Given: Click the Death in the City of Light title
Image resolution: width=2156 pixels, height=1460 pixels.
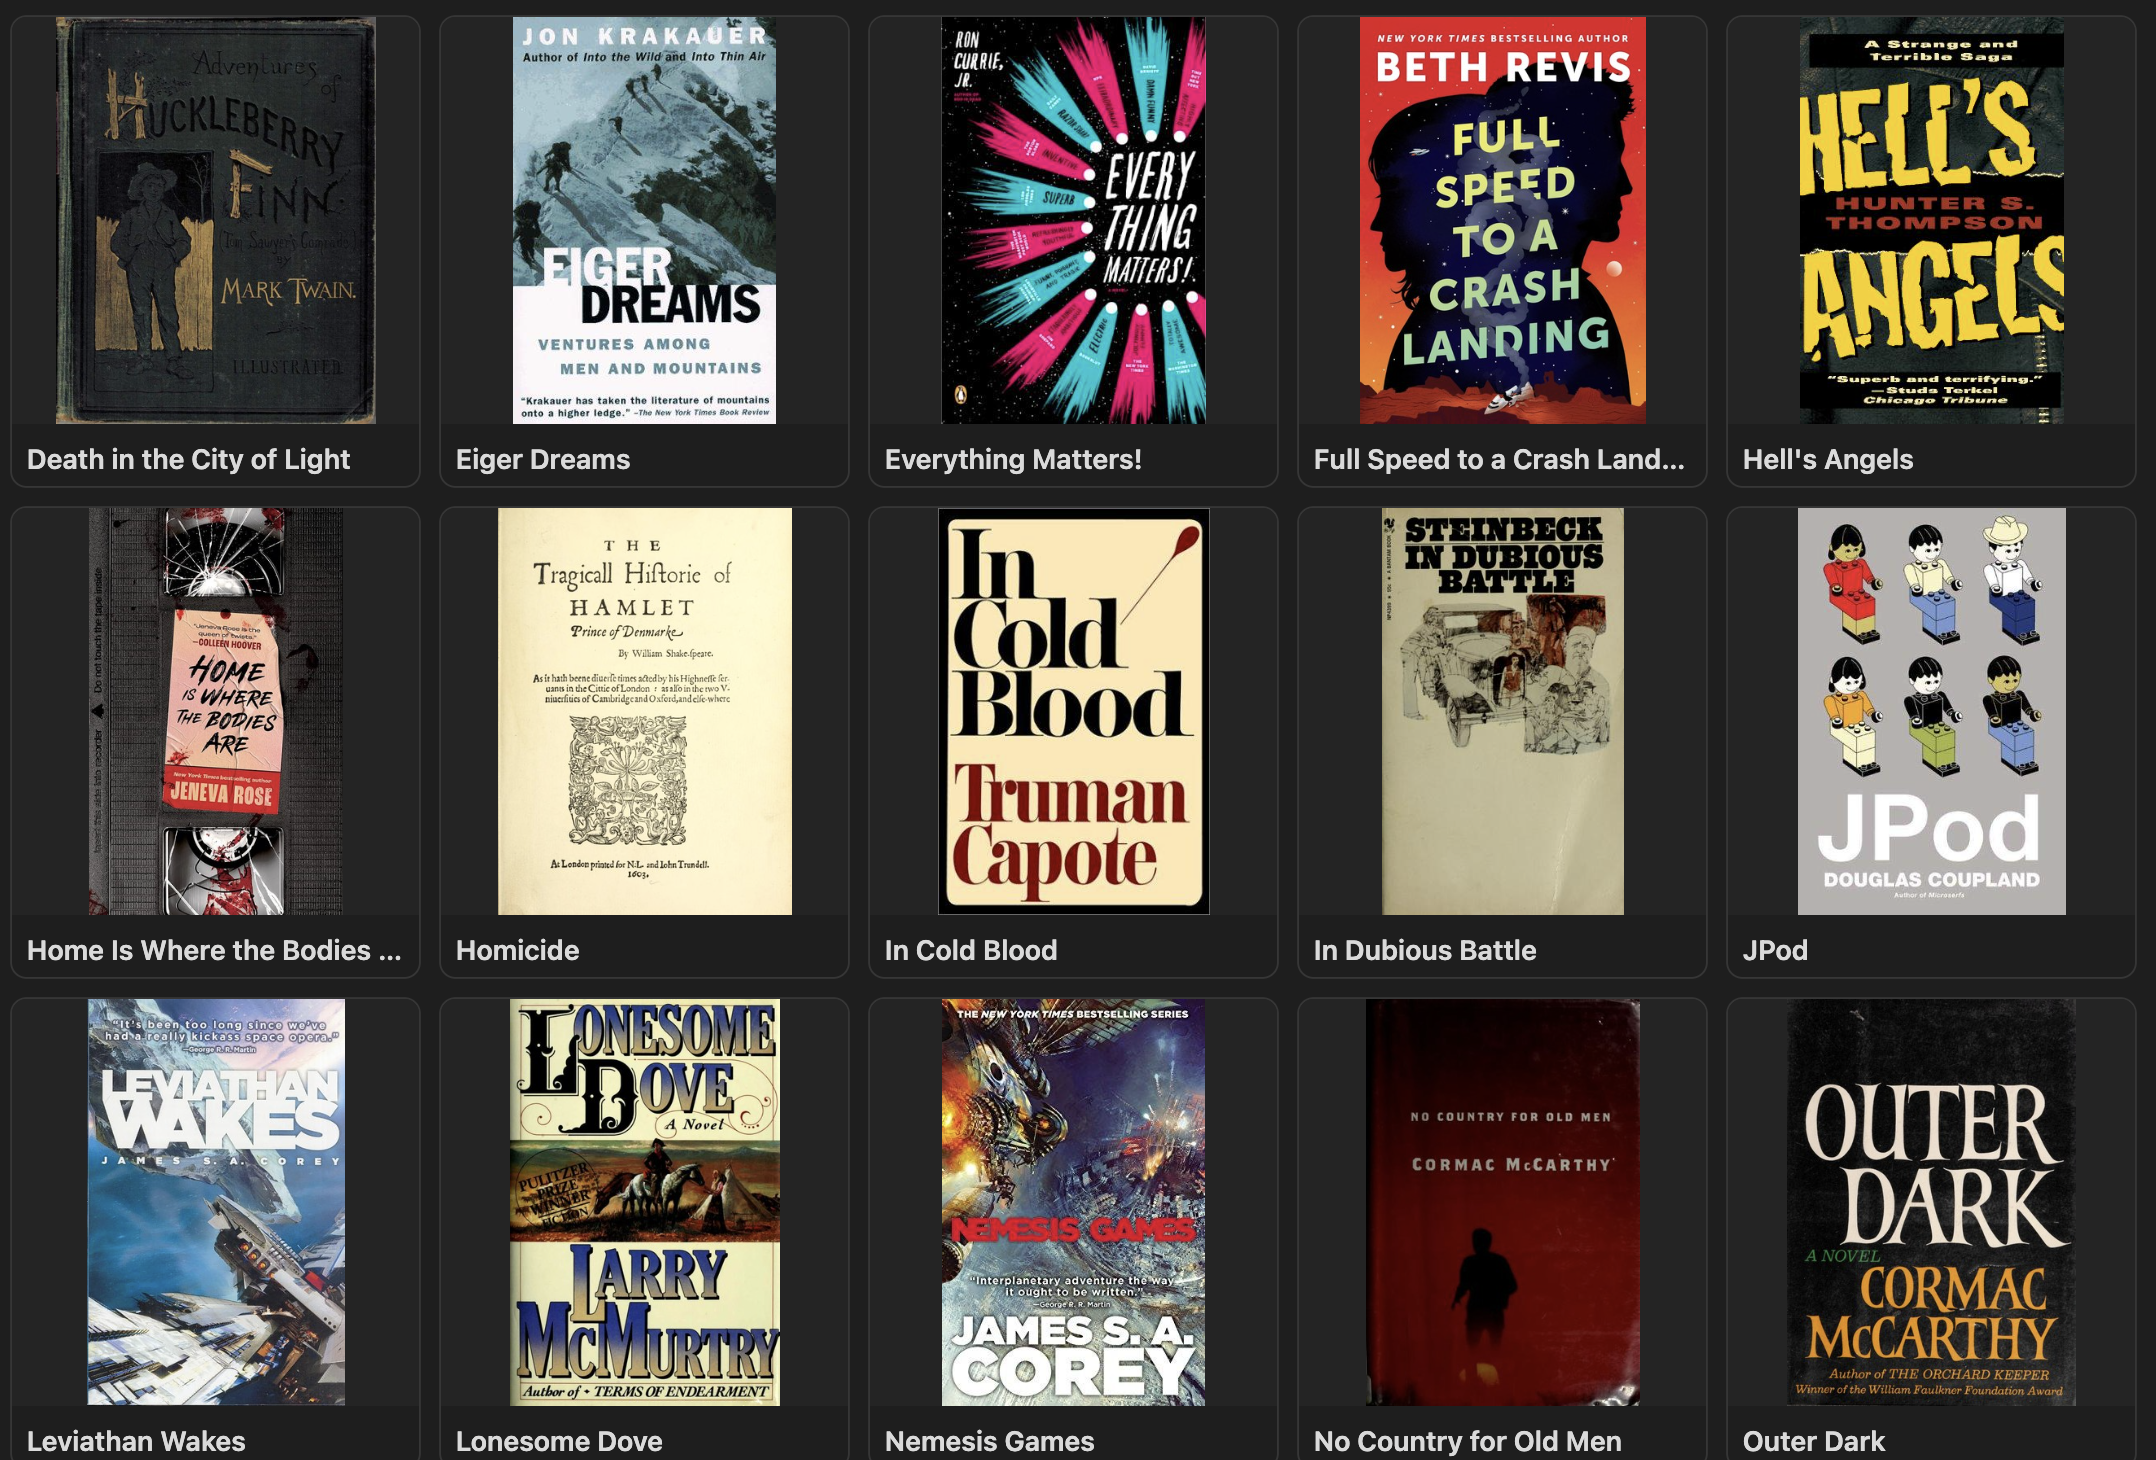Looking at the screenshot, I should [x=188, y=459].
